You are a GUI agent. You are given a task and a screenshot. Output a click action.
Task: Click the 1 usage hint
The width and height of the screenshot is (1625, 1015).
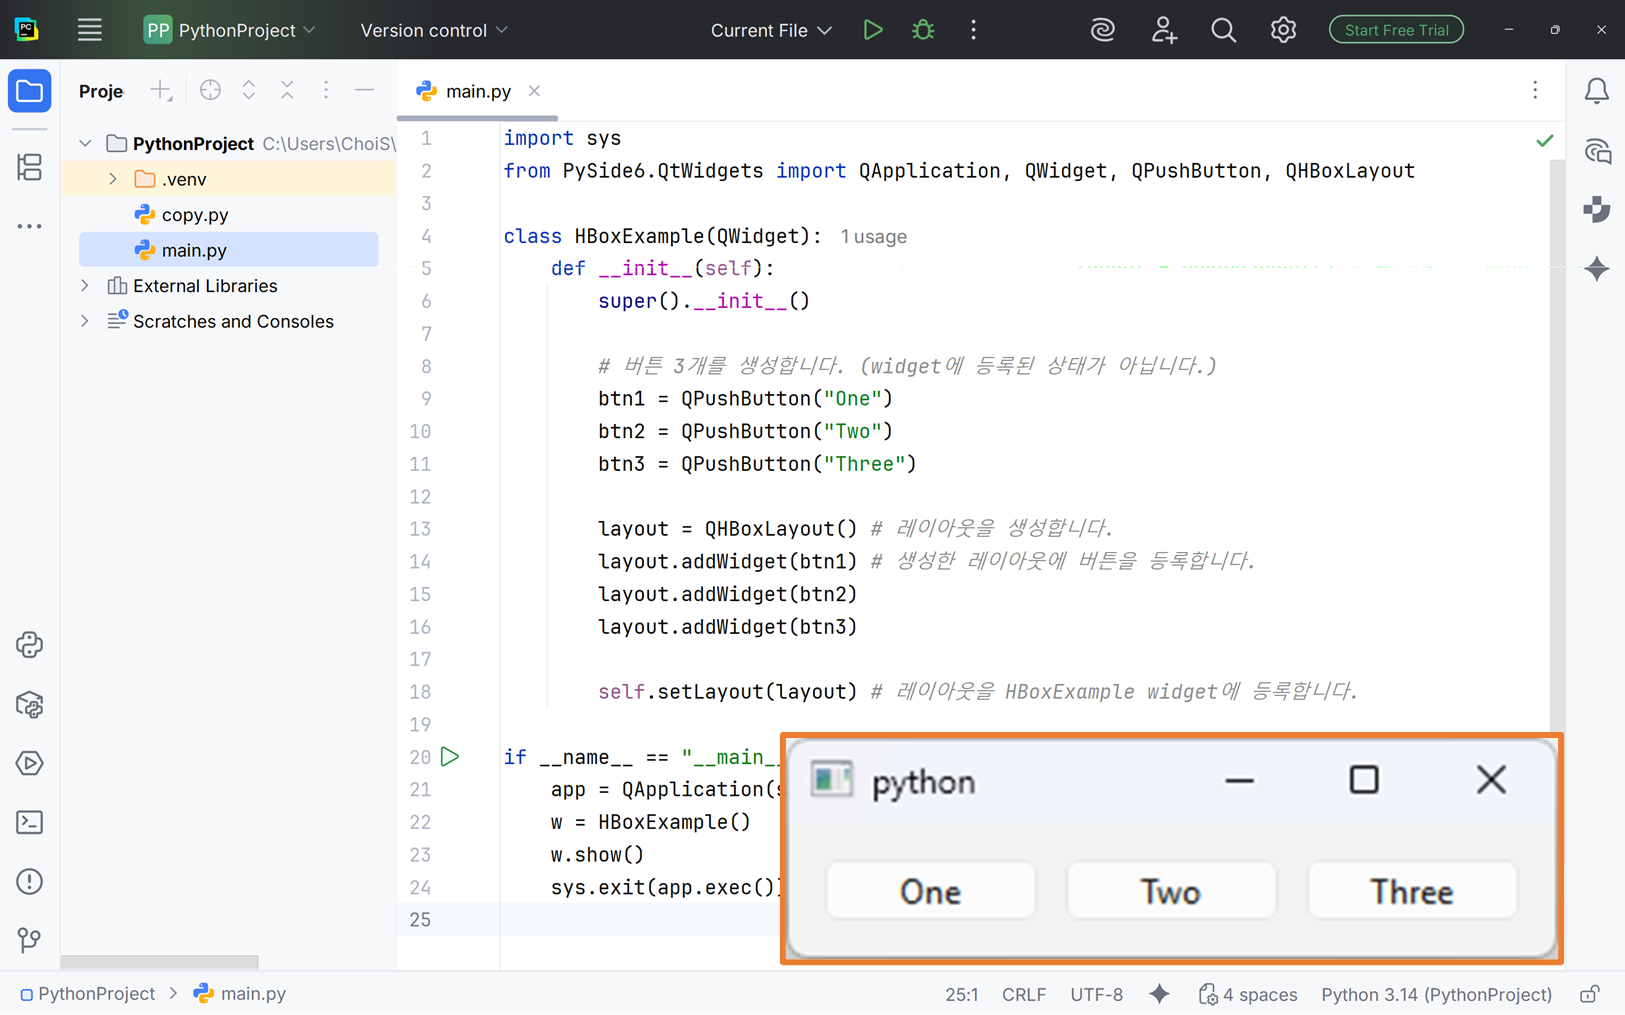tap(874, 237)
